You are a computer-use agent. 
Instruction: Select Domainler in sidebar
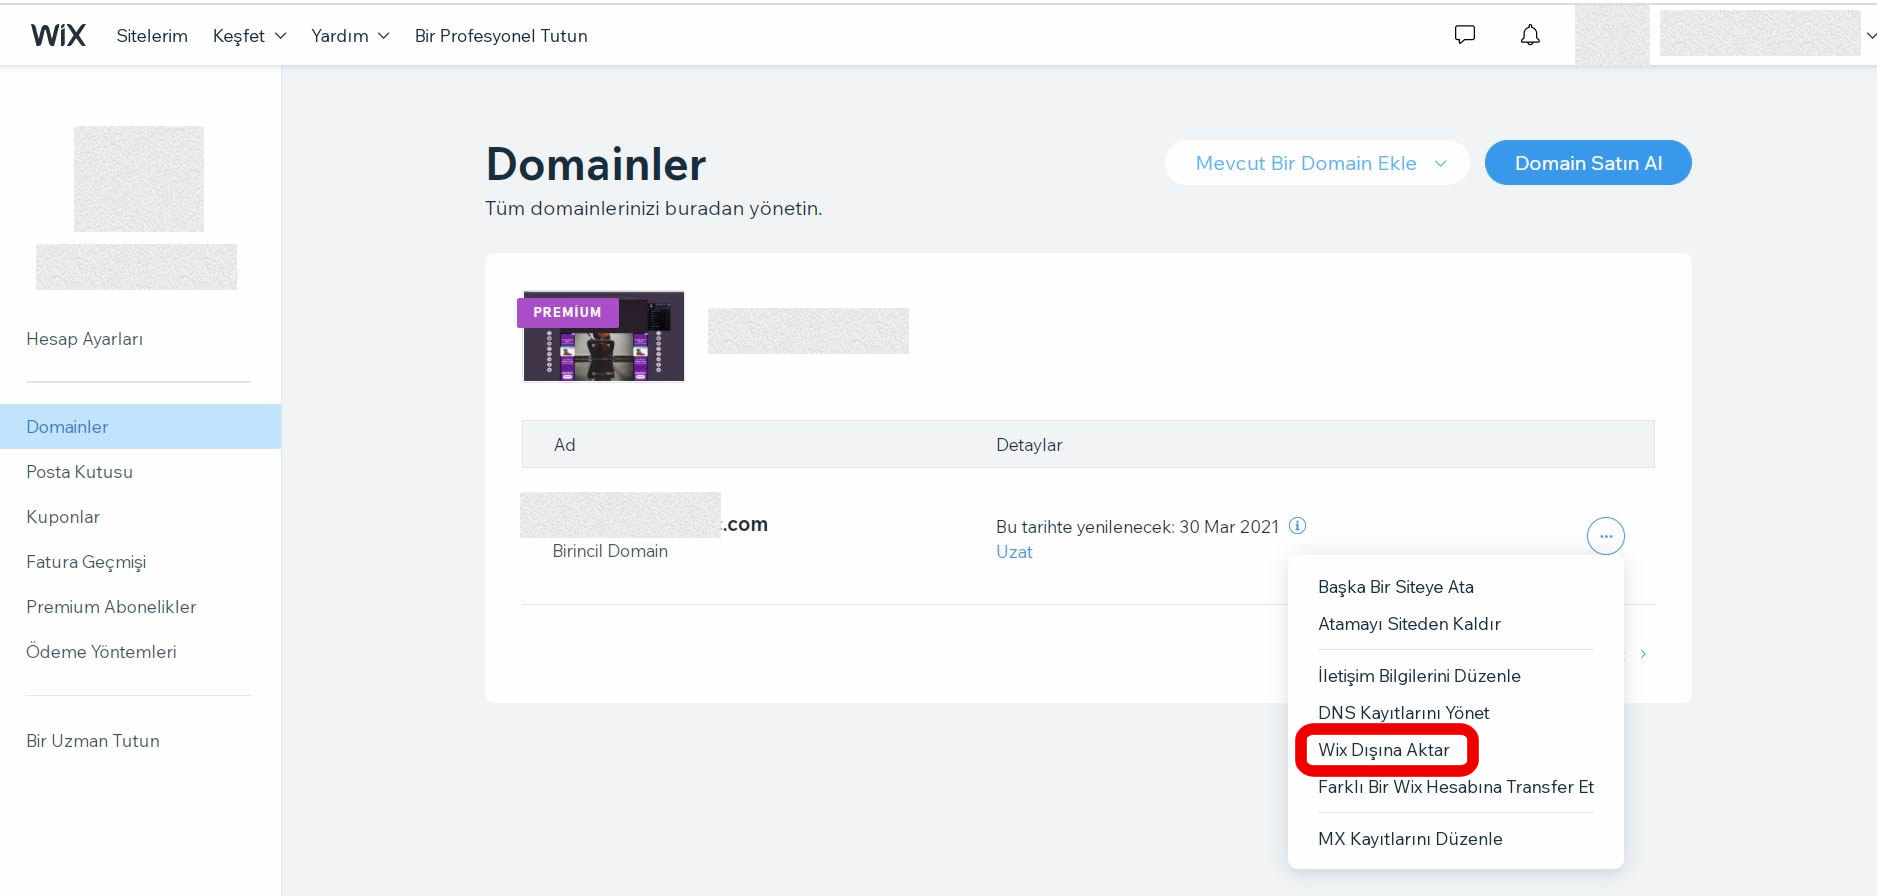pyautogui.click(x=140, y=427)
